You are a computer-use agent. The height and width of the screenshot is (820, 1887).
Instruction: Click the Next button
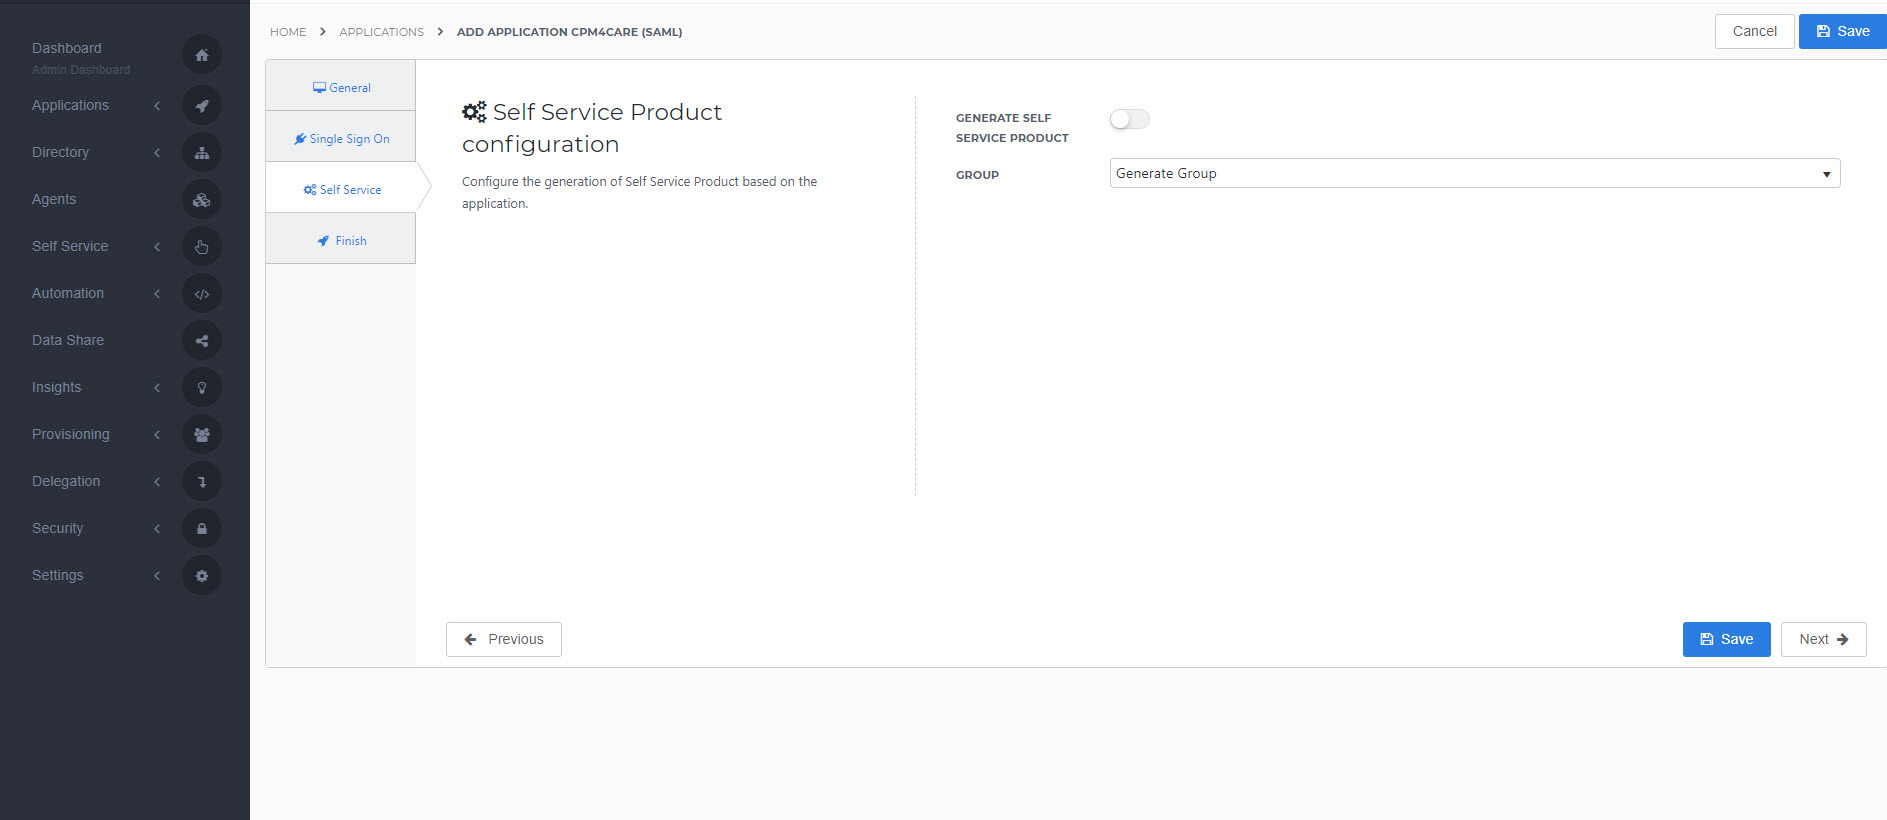coord(1823,639)
